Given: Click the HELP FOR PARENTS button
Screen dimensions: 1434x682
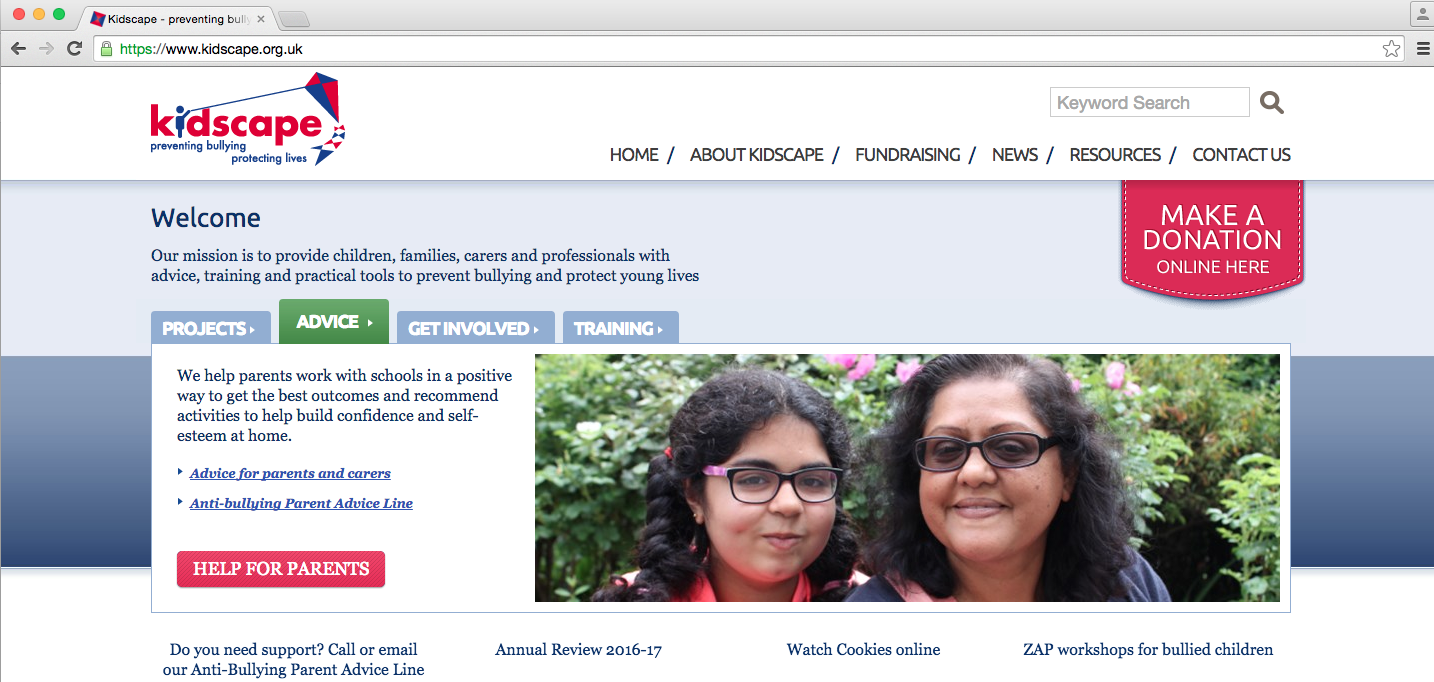Looking at the screenshot, I should click(x=281, y=569).
